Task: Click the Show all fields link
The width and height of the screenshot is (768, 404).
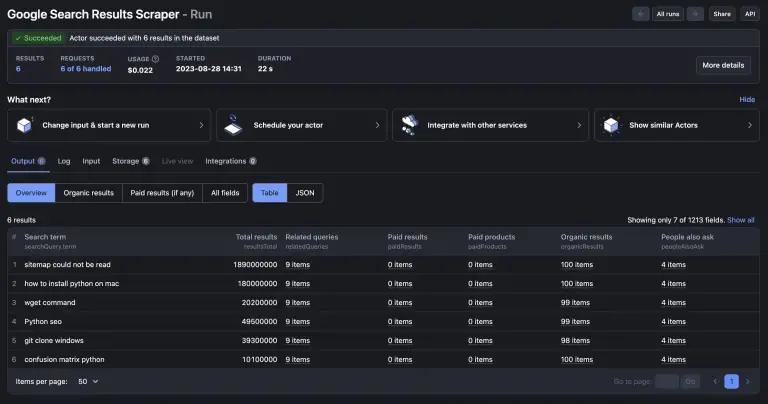Action: (x=740, y=220)
